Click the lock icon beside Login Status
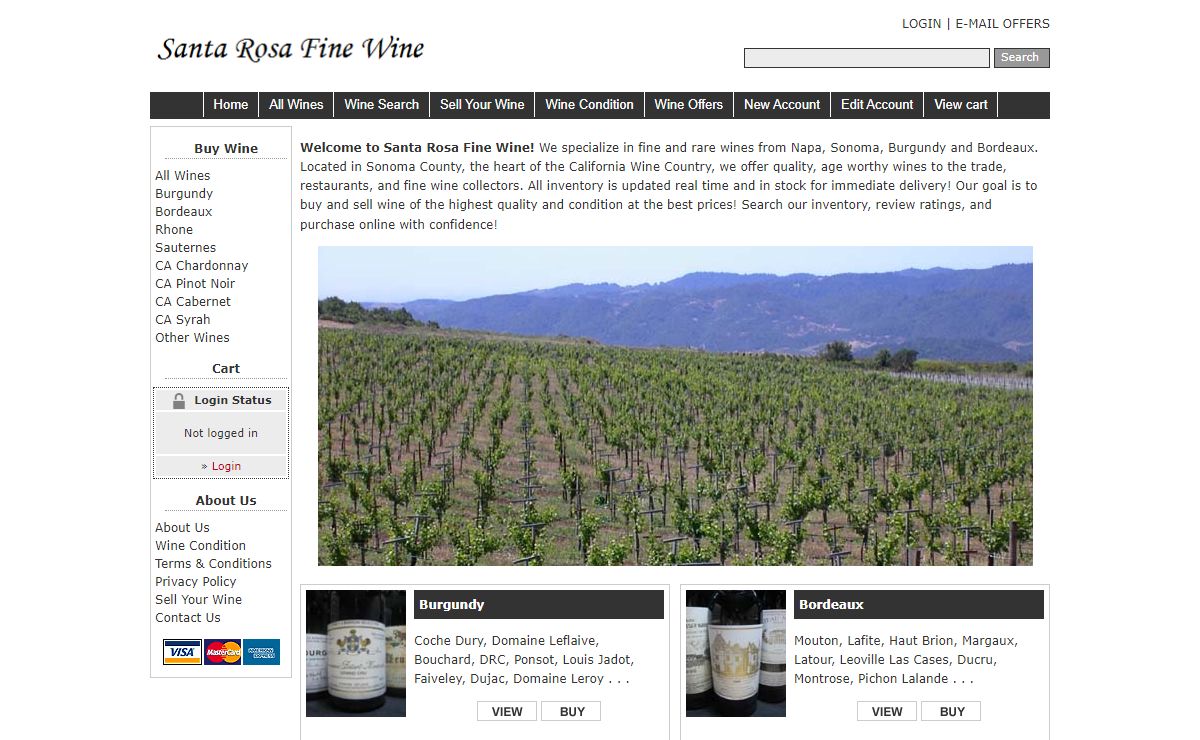 [x=179, y=401]
